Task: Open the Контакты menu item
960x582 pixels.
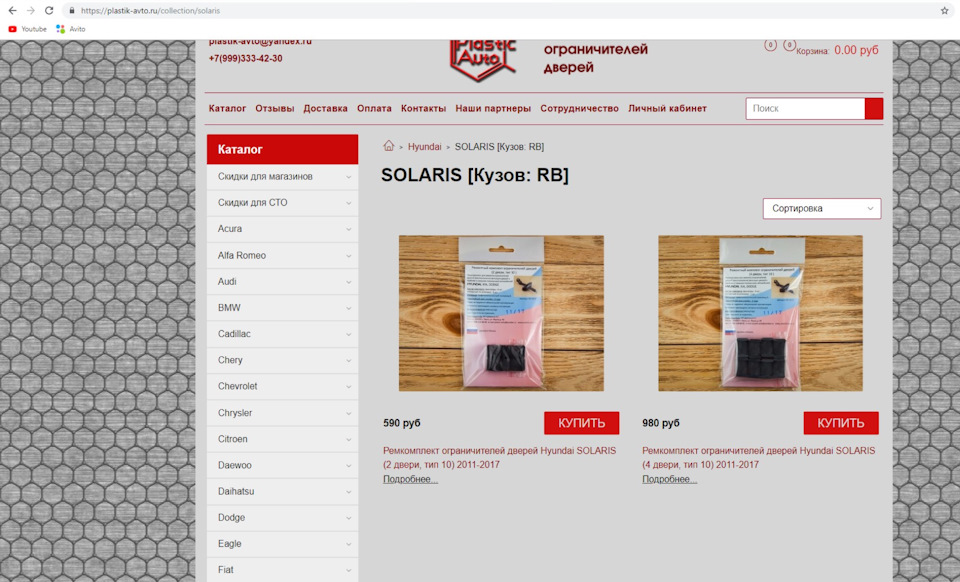Action: (x=423, y=108)
